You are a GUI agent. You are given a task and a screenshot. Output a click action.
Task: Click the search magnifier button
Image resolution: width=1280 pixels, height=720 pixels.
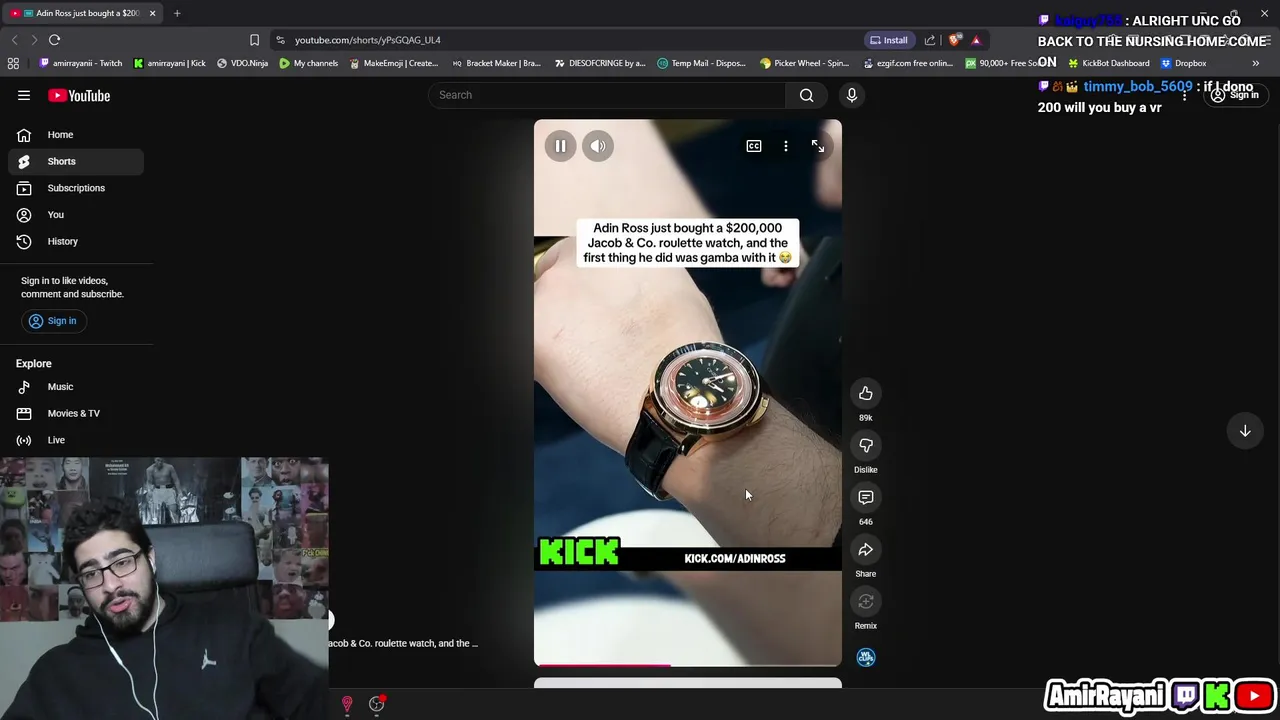tap(807, 95)
